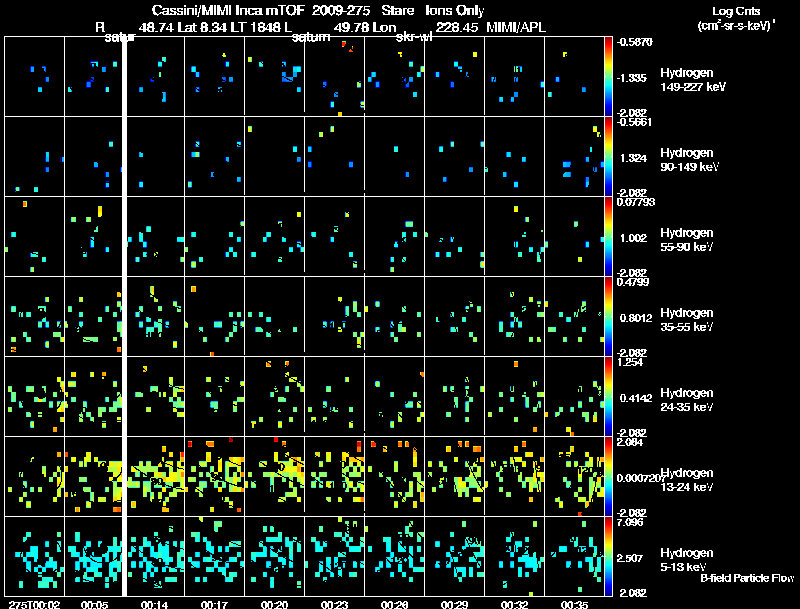800x609 pixels.
Task: Click the color scale bar for 55-90 keV
Action: point(608,236)
